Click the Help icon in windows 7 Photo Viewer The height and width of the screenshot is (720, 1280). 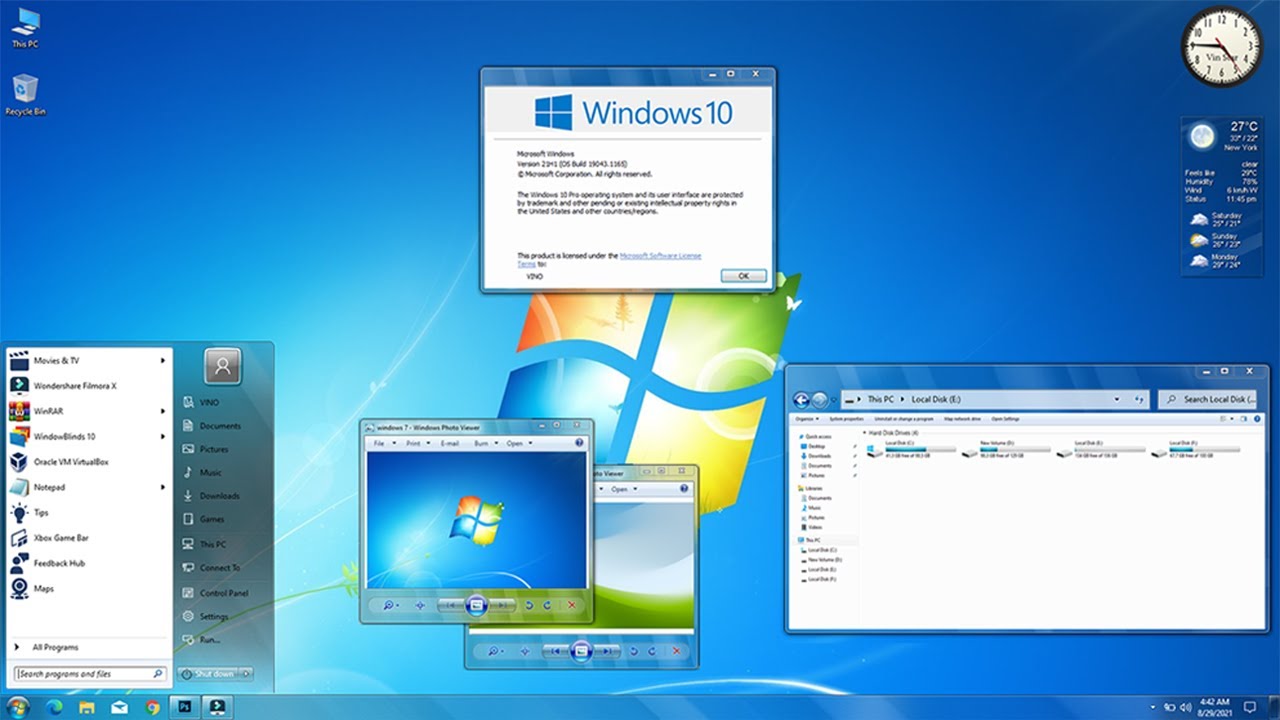point(579,443)
